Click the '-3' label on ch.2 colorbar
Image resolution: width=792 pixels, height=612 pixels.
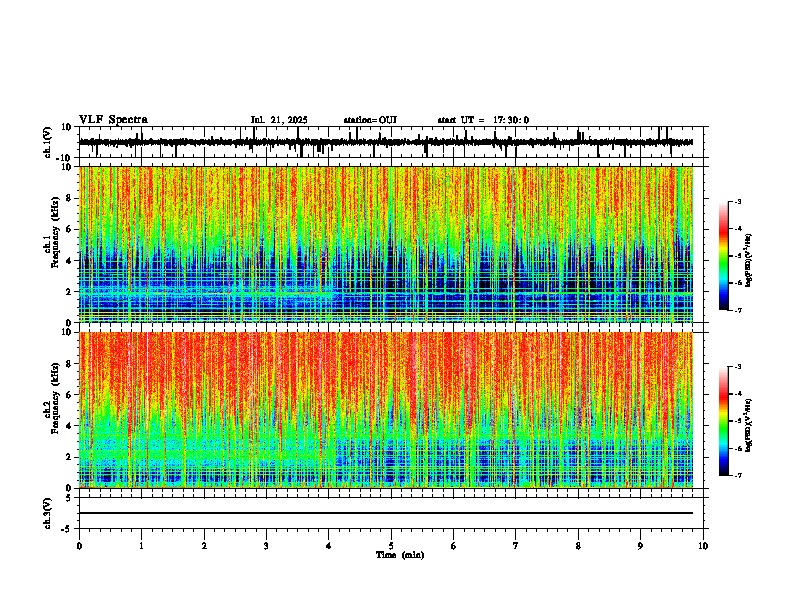738,367
